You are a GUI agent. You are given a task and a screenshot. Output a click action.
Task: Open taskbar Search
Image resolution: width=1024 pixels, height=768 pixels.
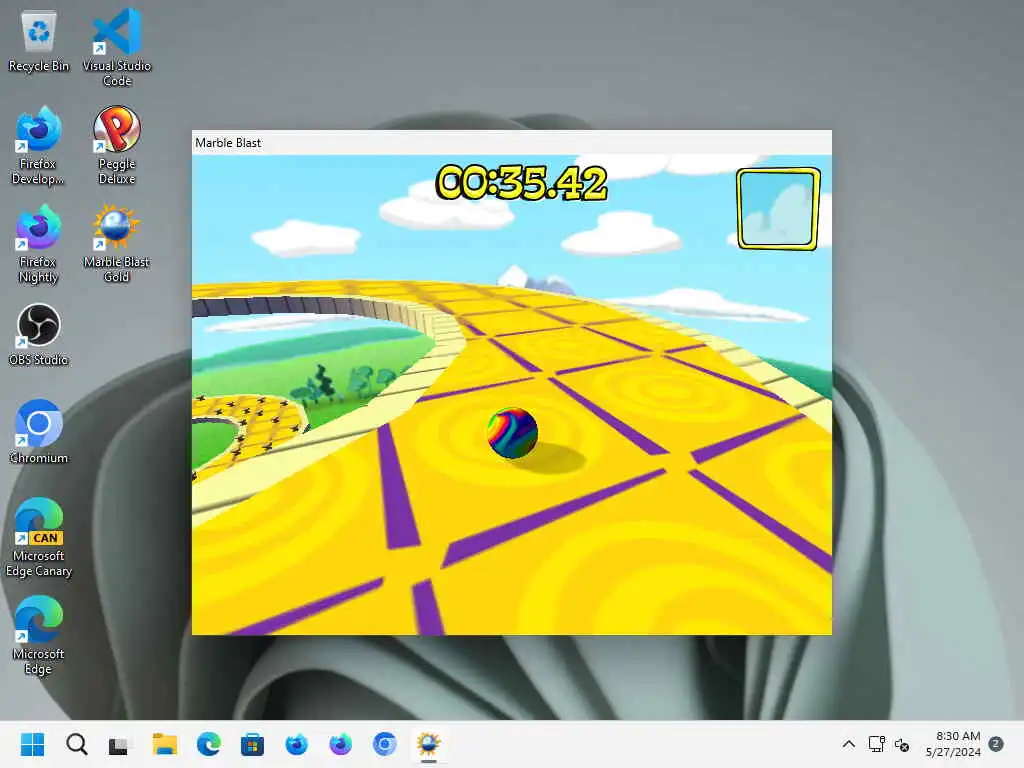(76, 744)
